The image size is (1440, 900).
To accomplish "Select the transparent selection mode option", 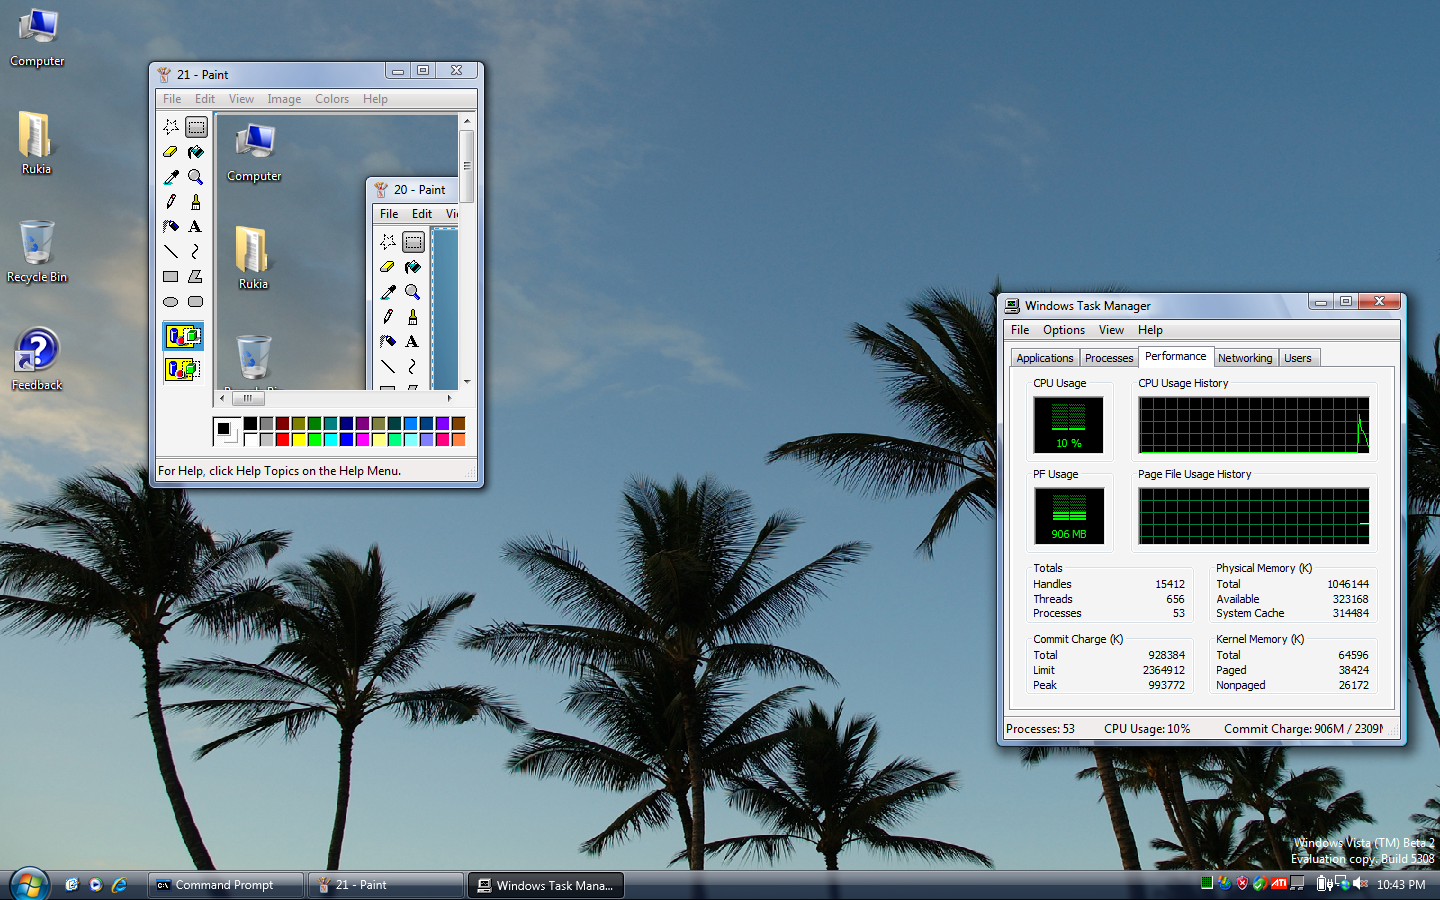I will [183, 369].
